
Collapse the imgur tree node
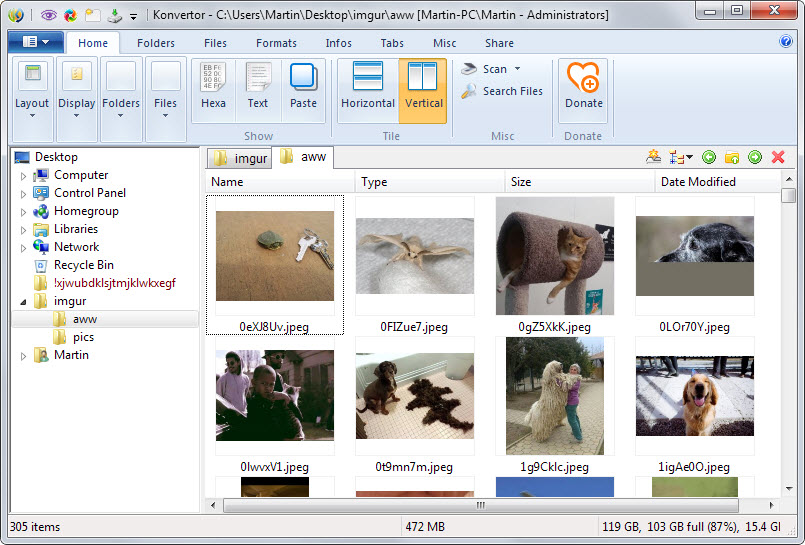tap(23, 302)
